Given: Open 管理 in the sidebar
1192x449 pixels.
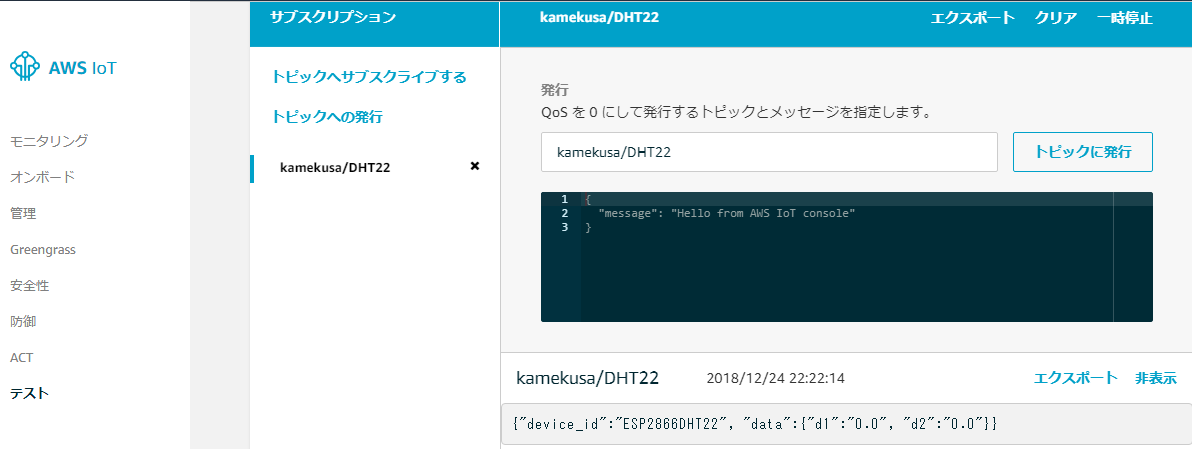Looking at the screenshot, I should click(23, 213).
